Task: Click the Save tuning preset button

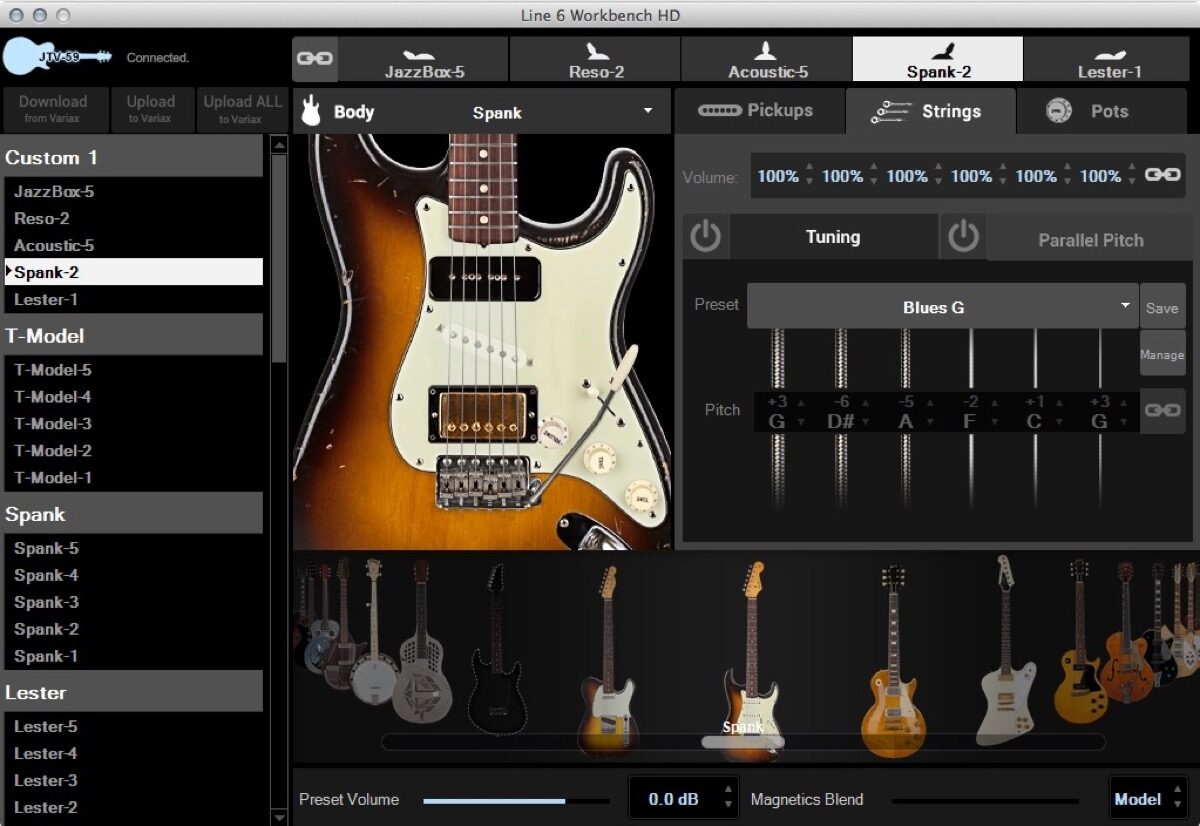Action: tap(1162, 307)
